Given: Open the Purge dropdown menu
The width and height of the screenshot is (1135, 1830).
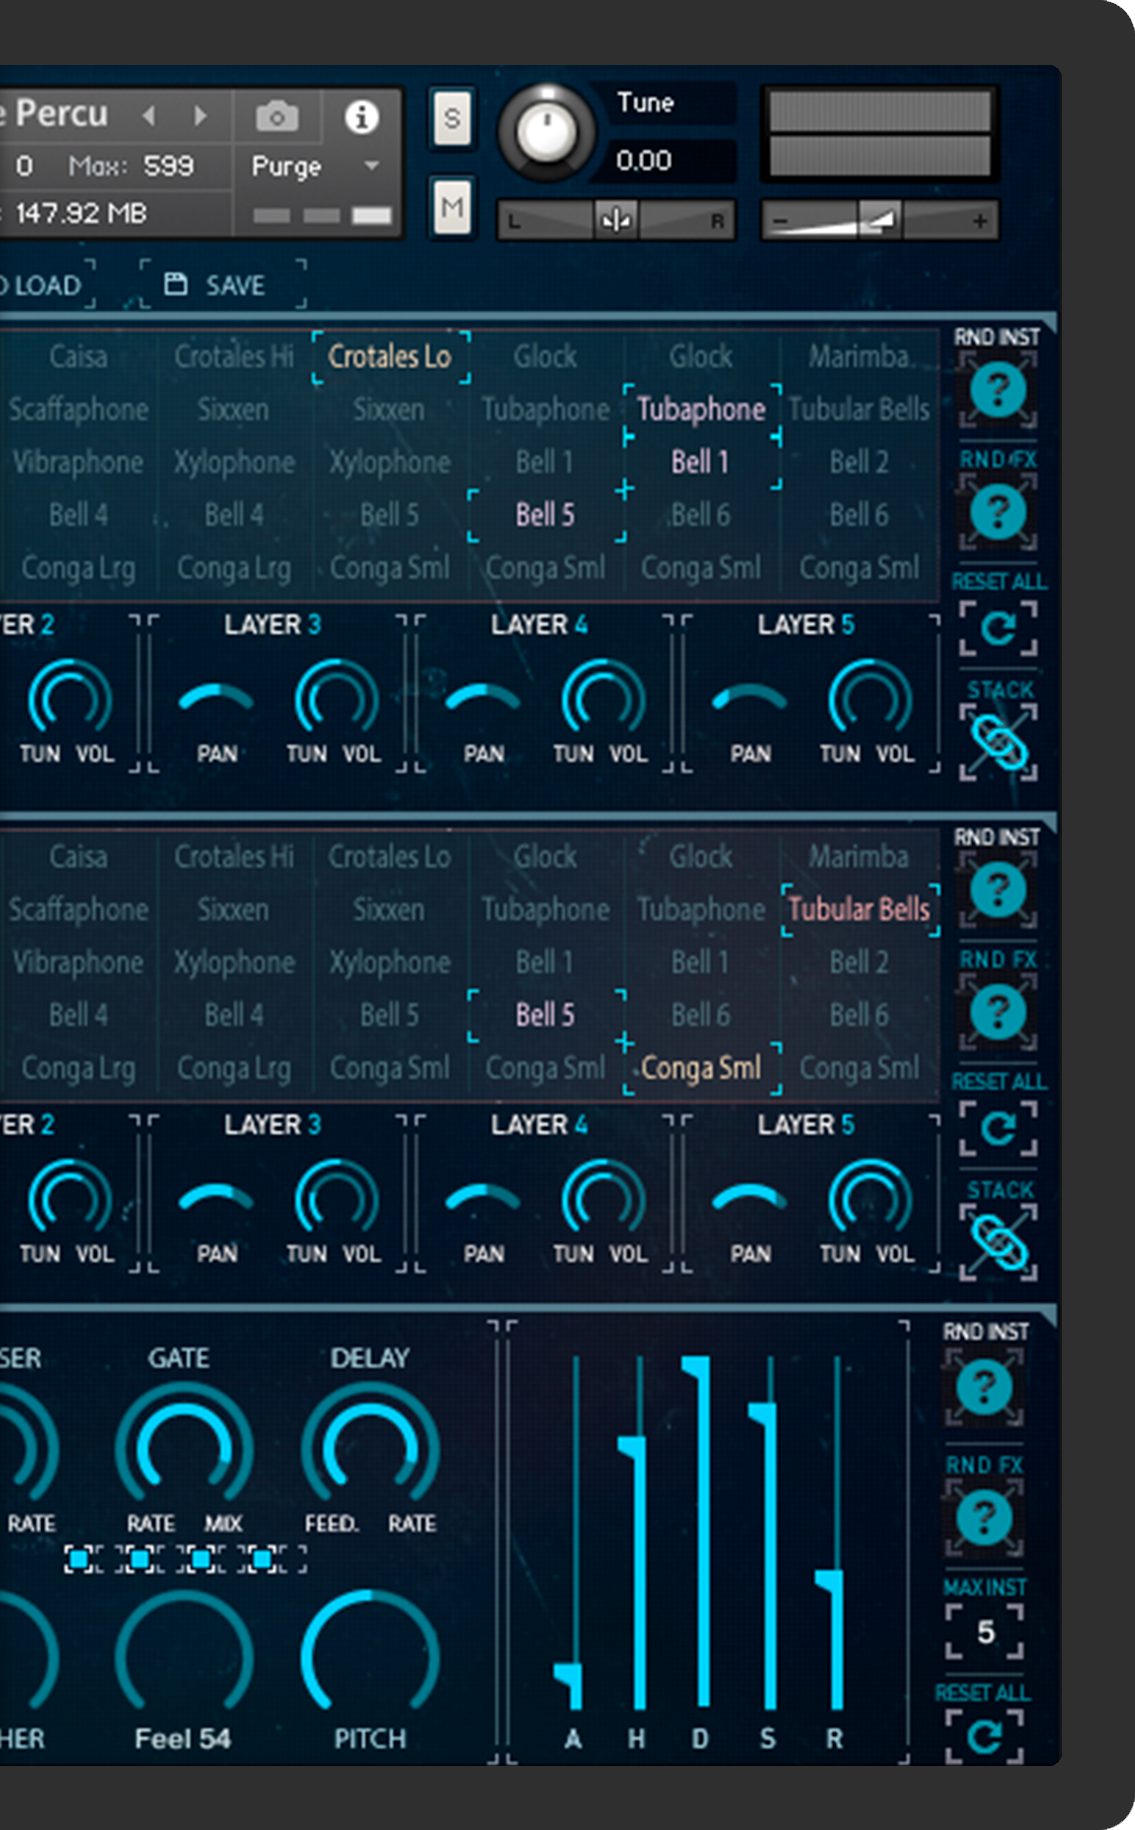Looking at the screenshot, I should pyautogui.click(x=316, y=166).
